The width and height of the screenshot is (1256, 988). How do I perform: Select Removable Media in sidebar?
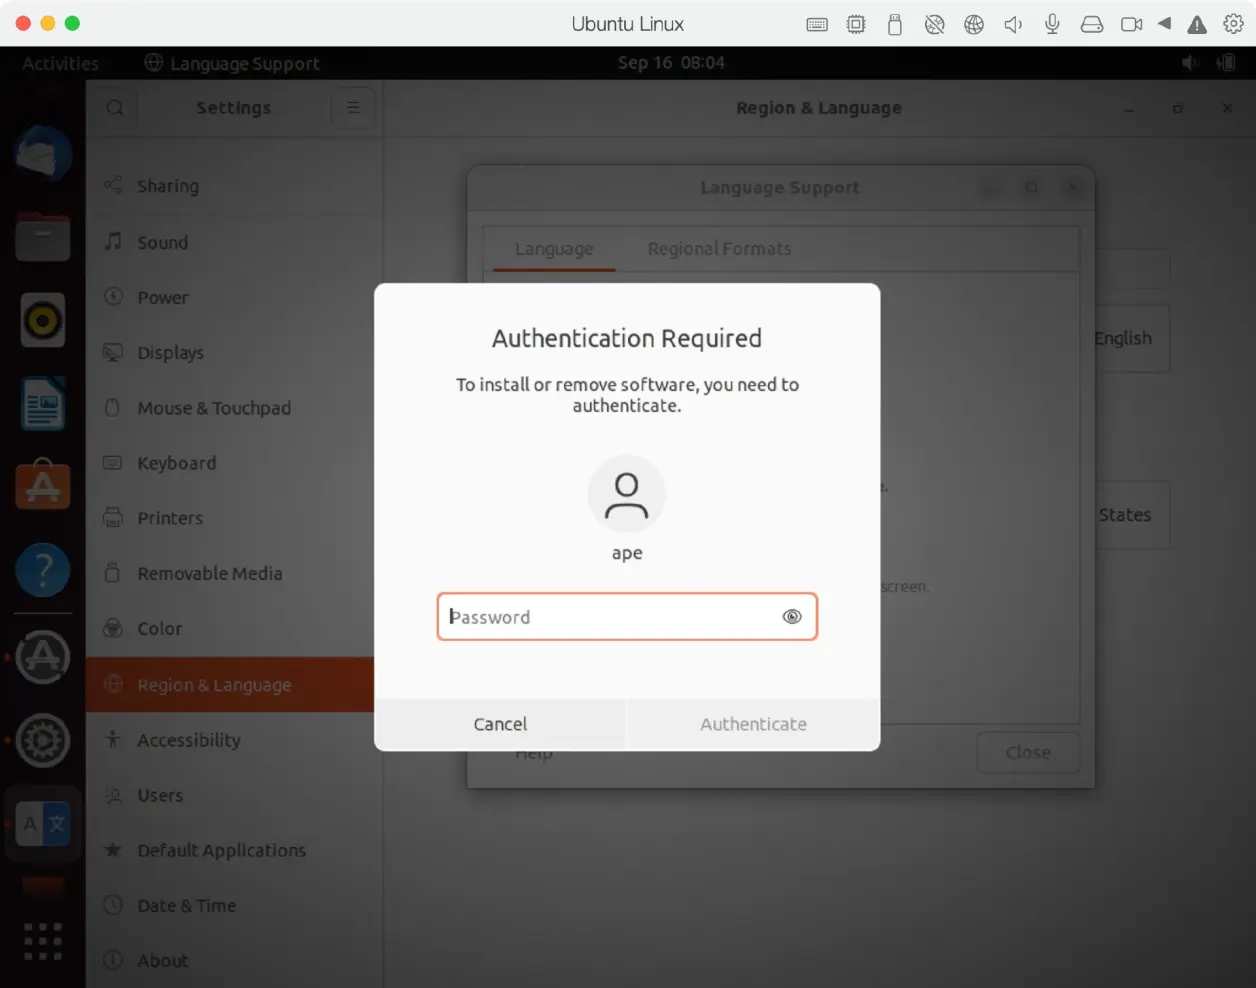pos(234,573)
